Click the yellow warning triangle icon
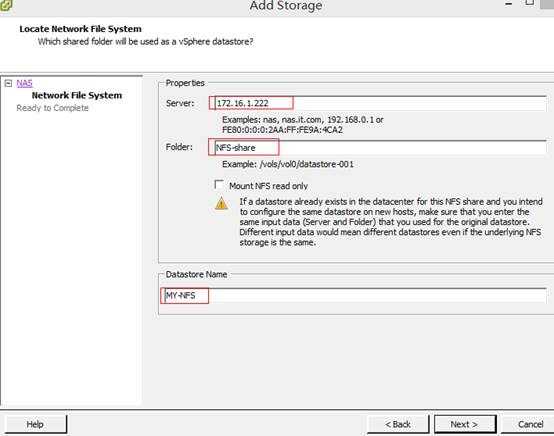Screen dimensions: 554x436 coord(222,204)
